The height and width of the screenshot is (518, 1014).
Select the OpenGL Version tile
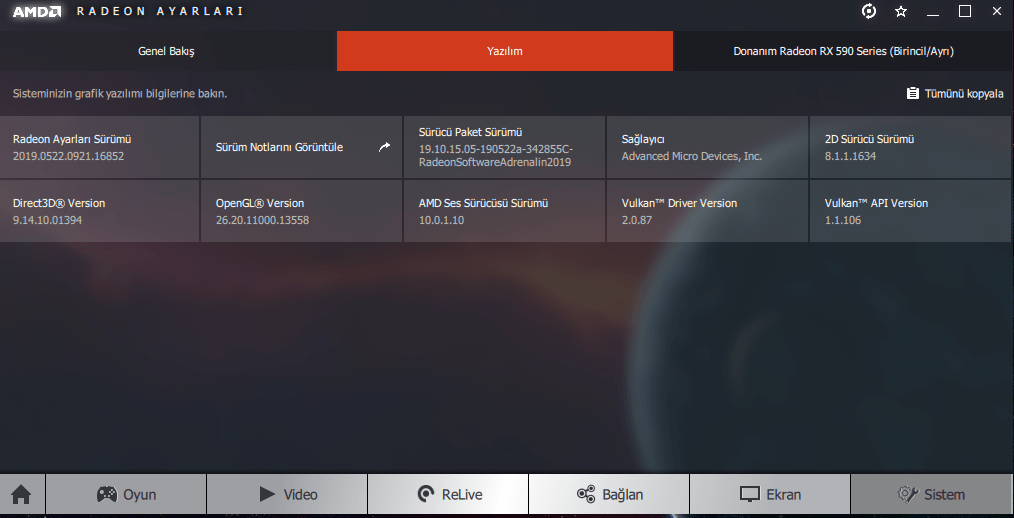[302, 211]
